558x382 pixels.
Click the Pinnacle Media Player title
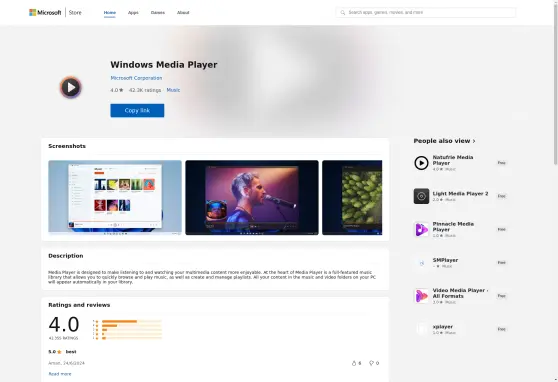point(453,227)
